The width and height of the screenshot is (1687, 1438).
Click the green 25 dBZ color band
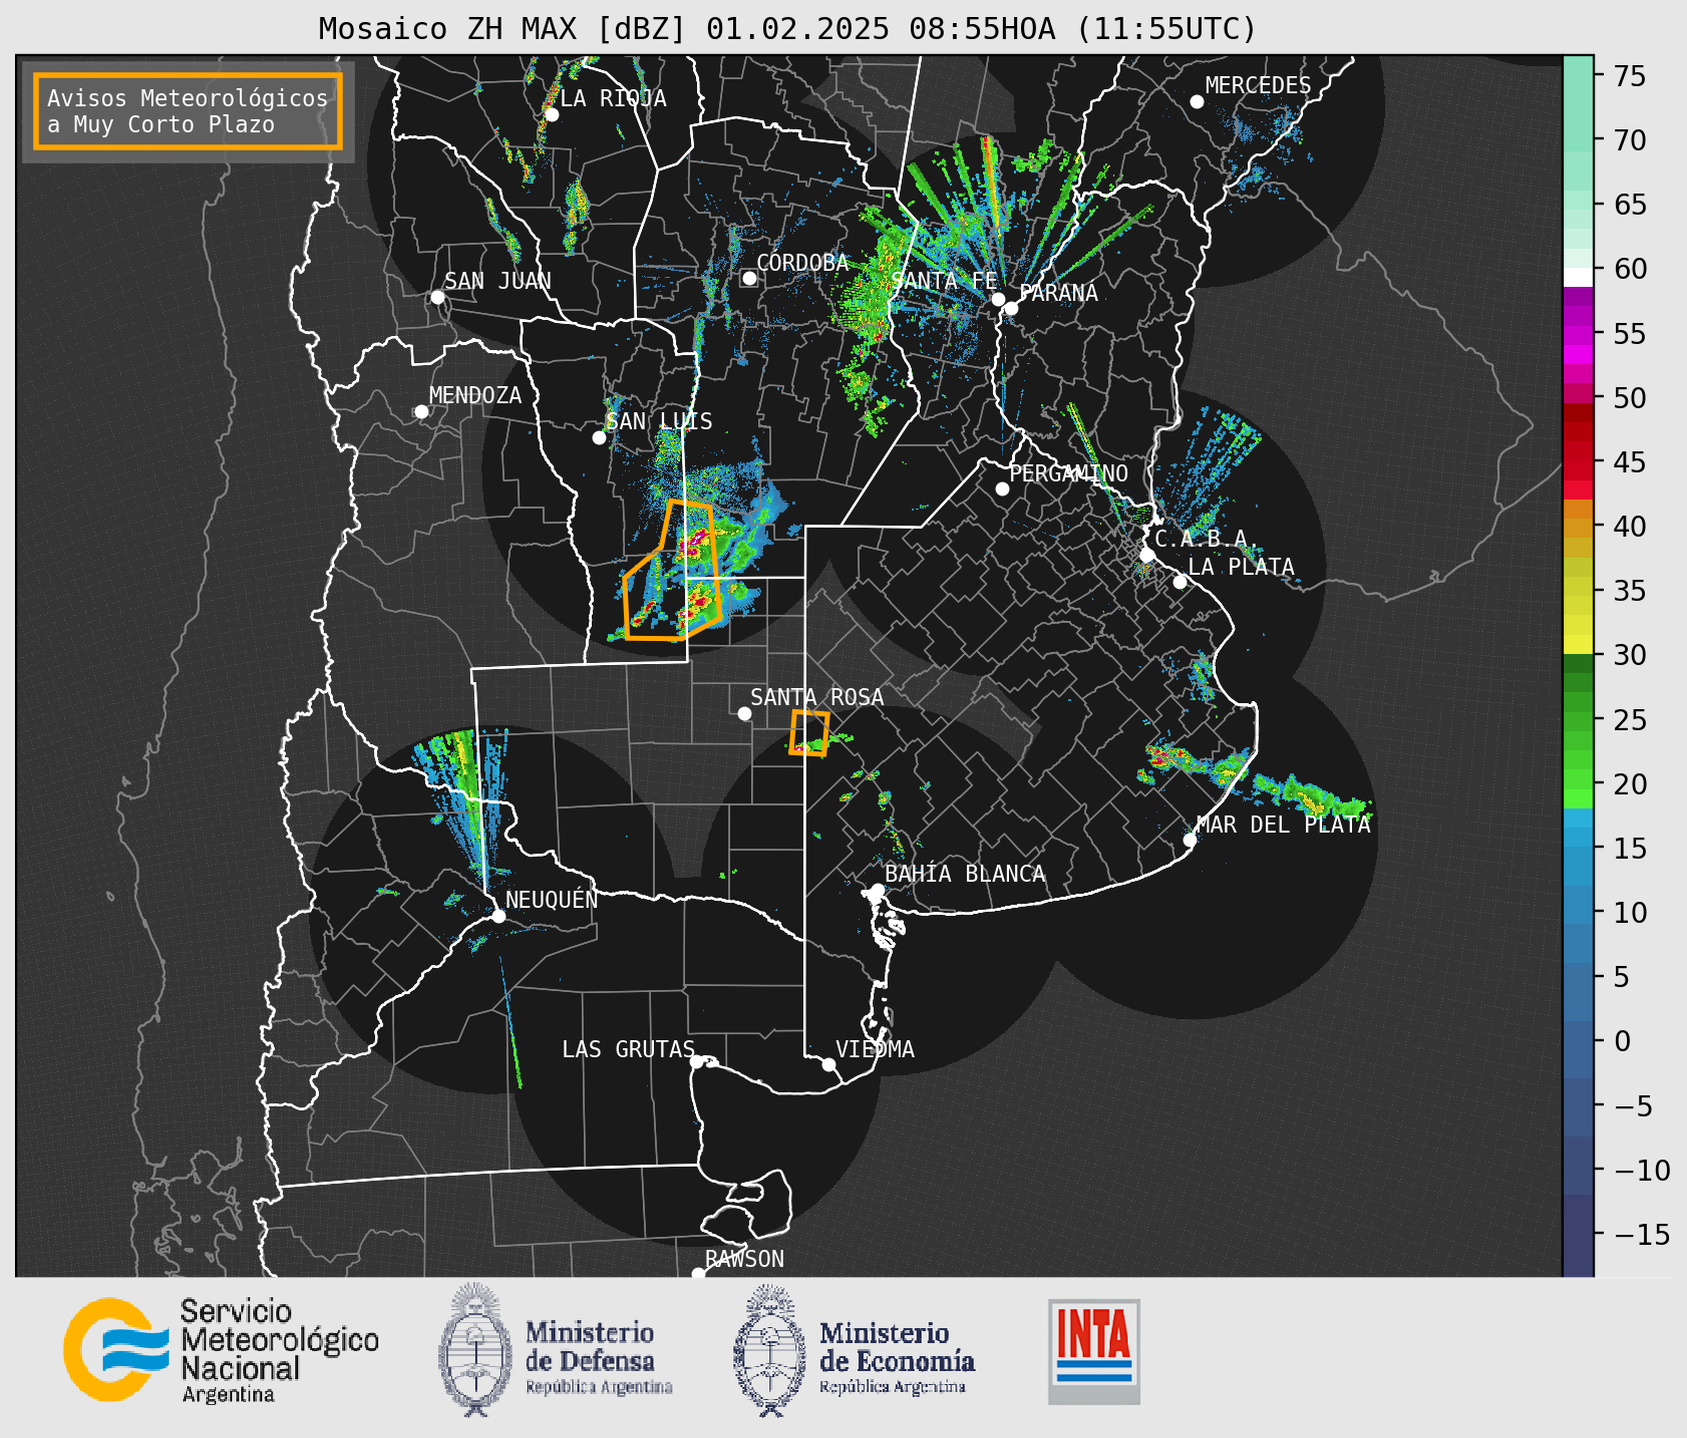(x=1578, y=721)
